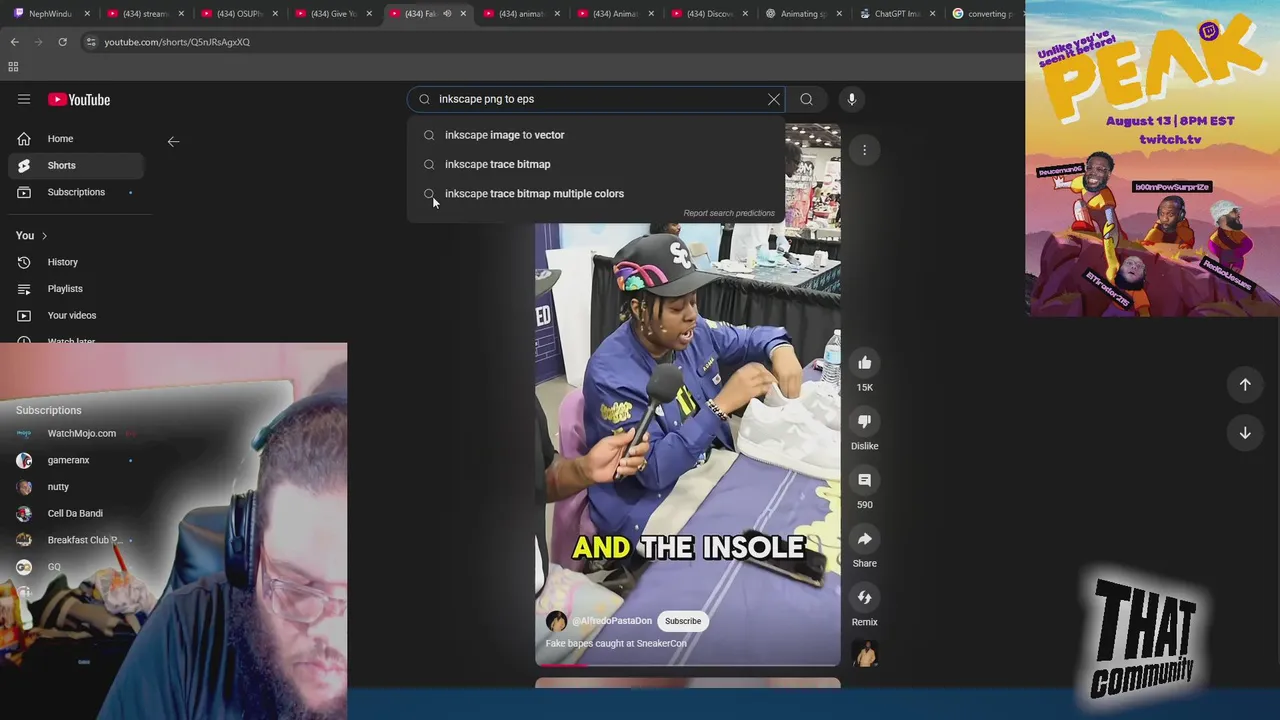The width and height of the screenshot is (1280, 720).
Task: Remix this short
Action: coord(865,597)
